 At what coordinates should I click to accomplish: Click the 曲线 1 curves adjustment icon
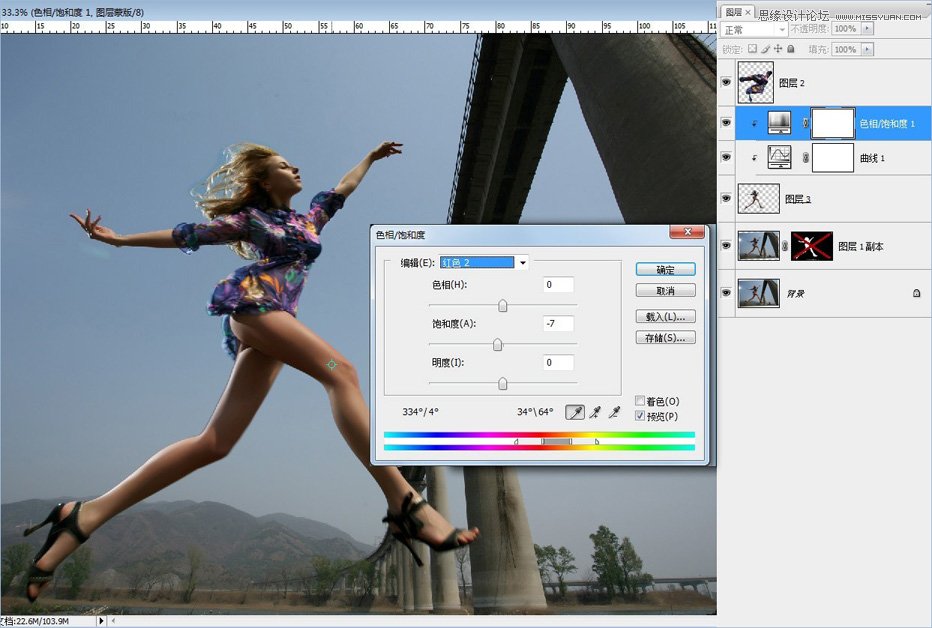(779, 157)
